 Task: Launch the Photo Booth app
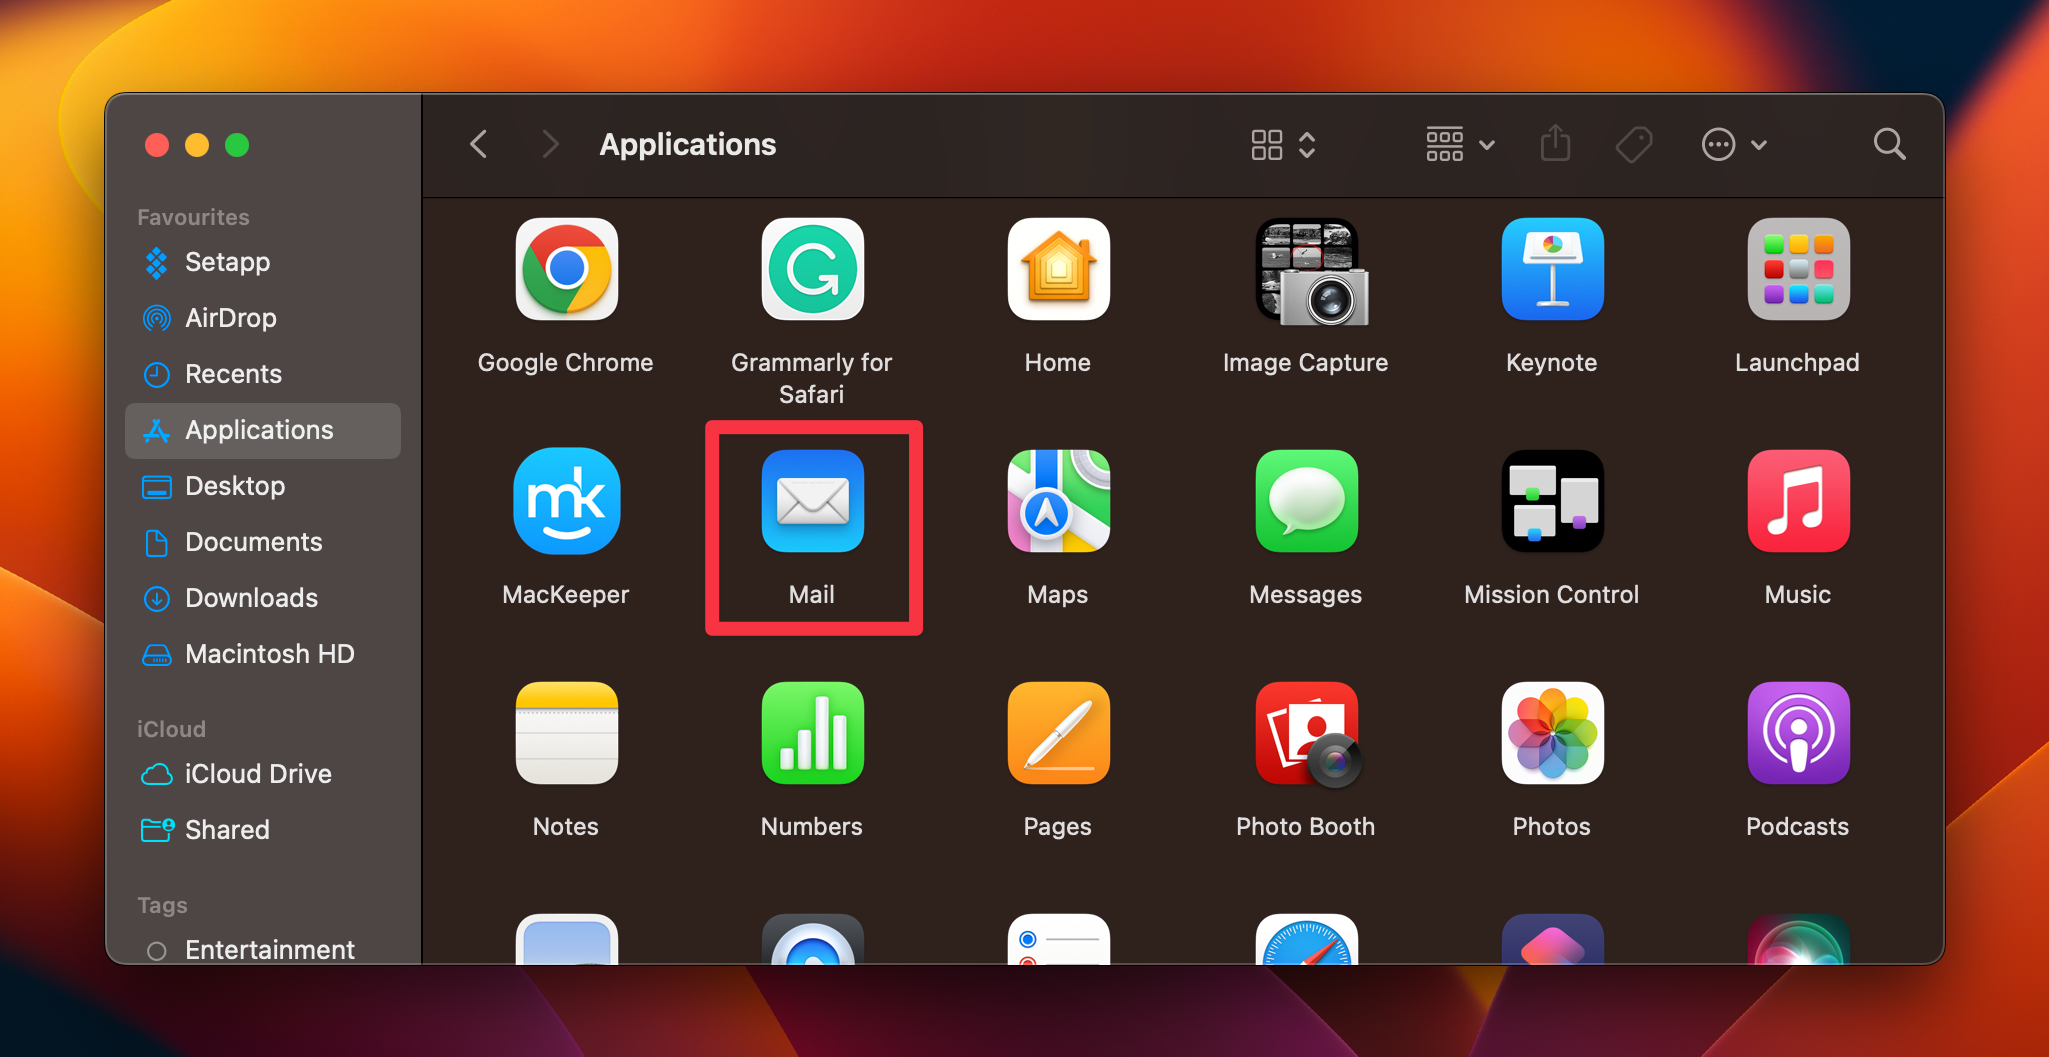pos(1305,734)
